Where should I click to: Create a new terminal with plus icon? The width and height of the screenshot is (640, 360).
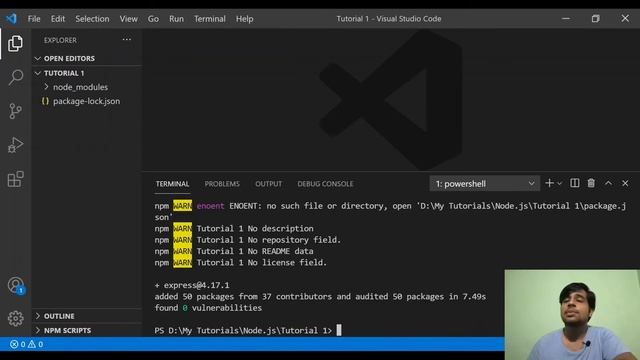tap(549, 183)
